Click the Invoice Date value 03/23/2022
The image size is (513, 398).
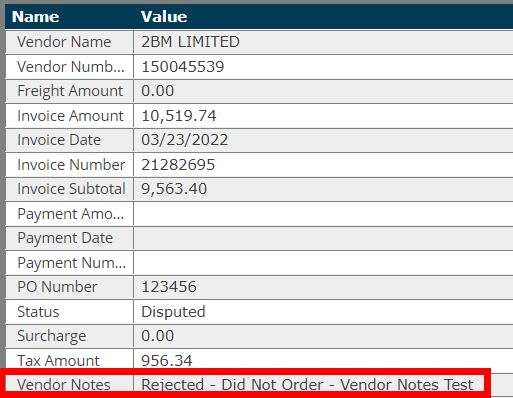point(185,140)
